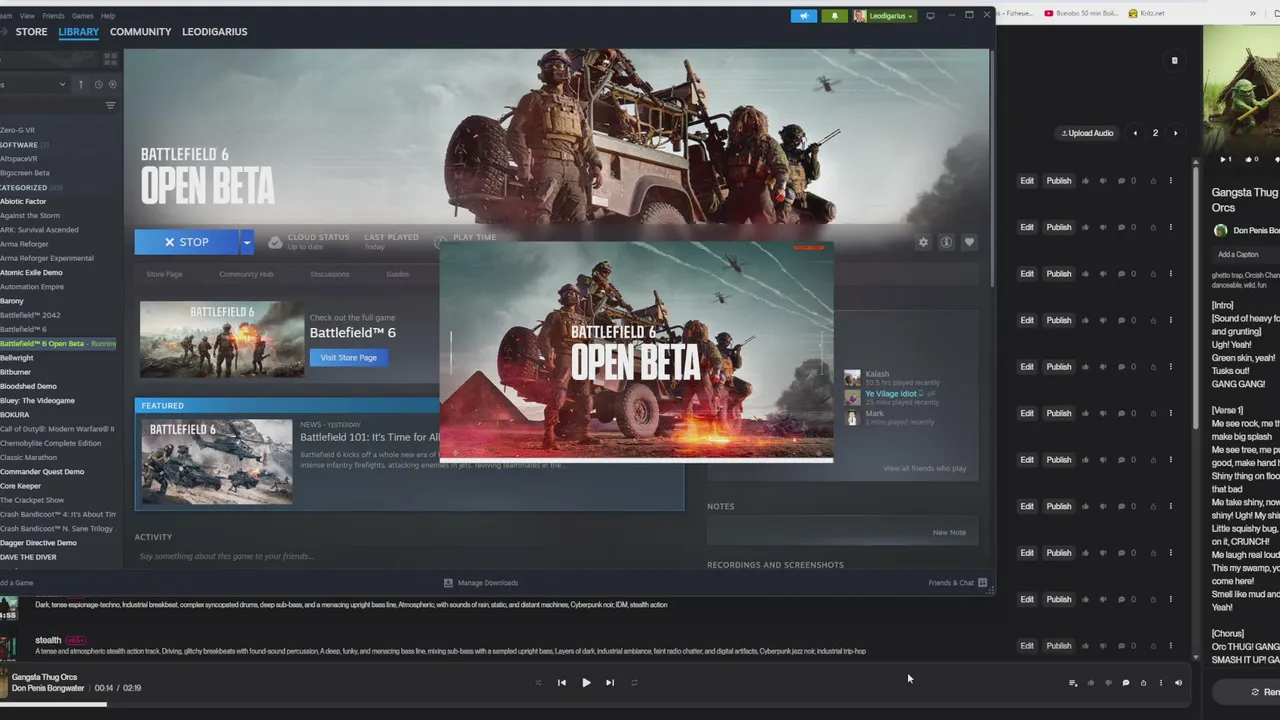This screenshot has height=720, width=1280.
Task: Click clock recent-activity icon in sidebar
Action: click(x=98, y=85)
